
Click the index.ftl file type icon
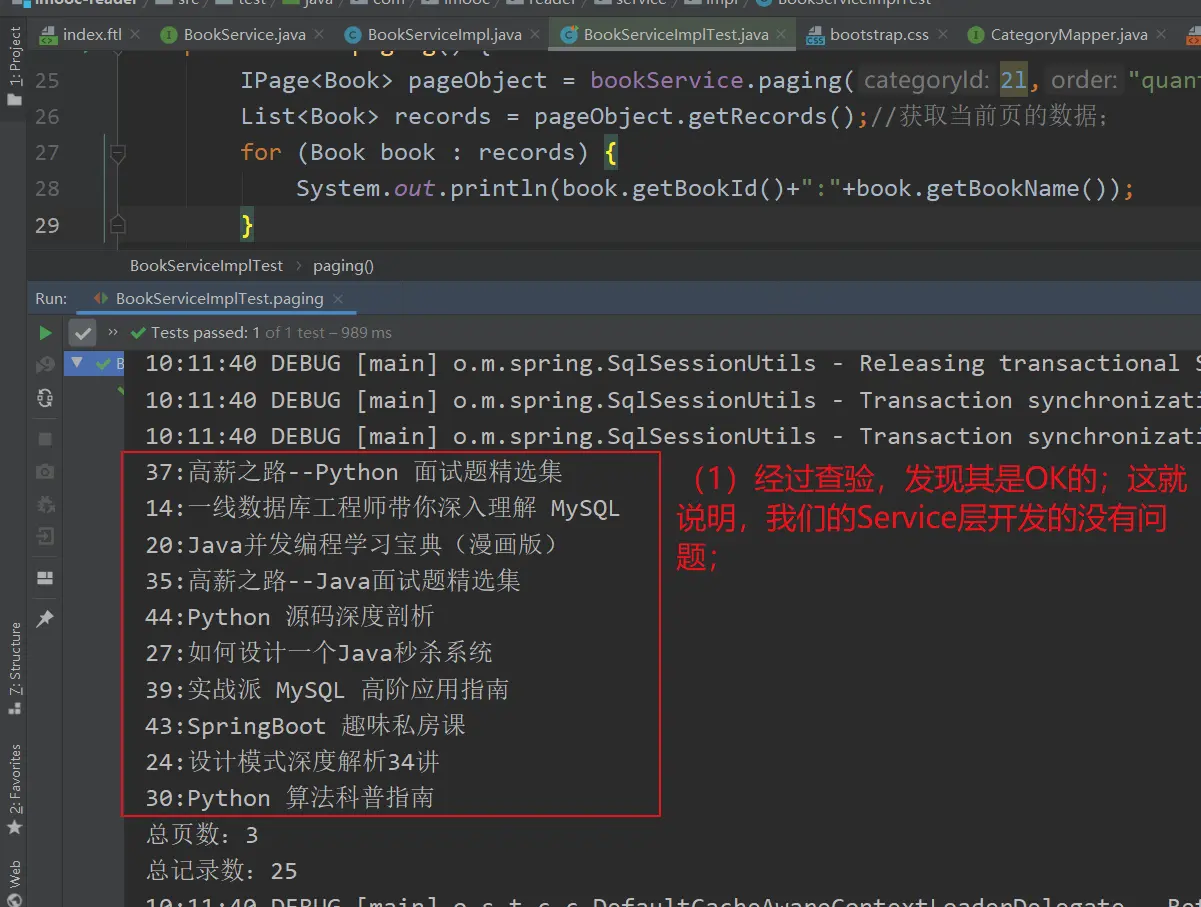coord(48,35)
